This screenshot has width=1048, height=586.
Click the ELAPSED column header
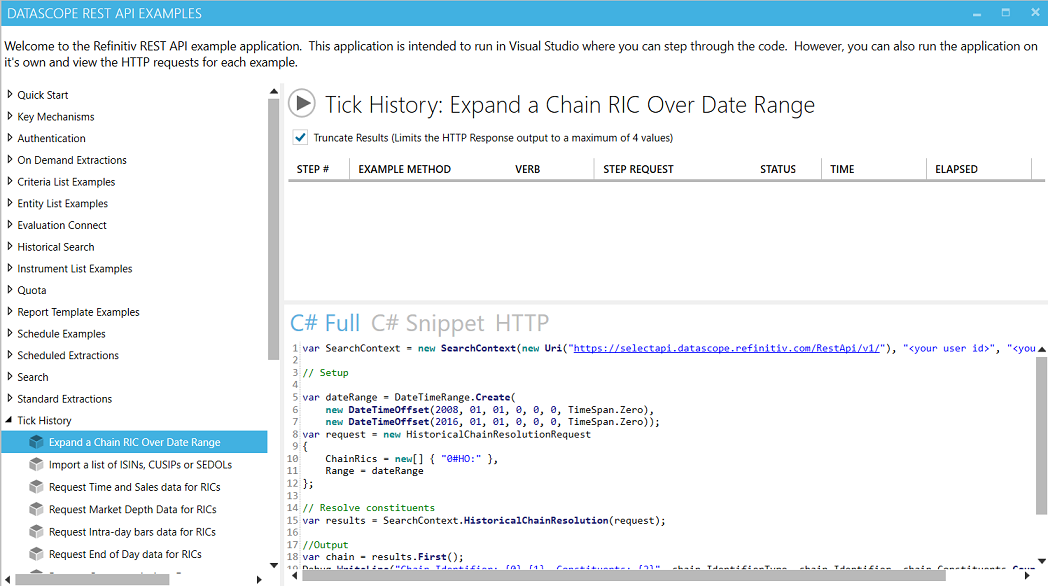pyautogui.click(x=956, y=169)
